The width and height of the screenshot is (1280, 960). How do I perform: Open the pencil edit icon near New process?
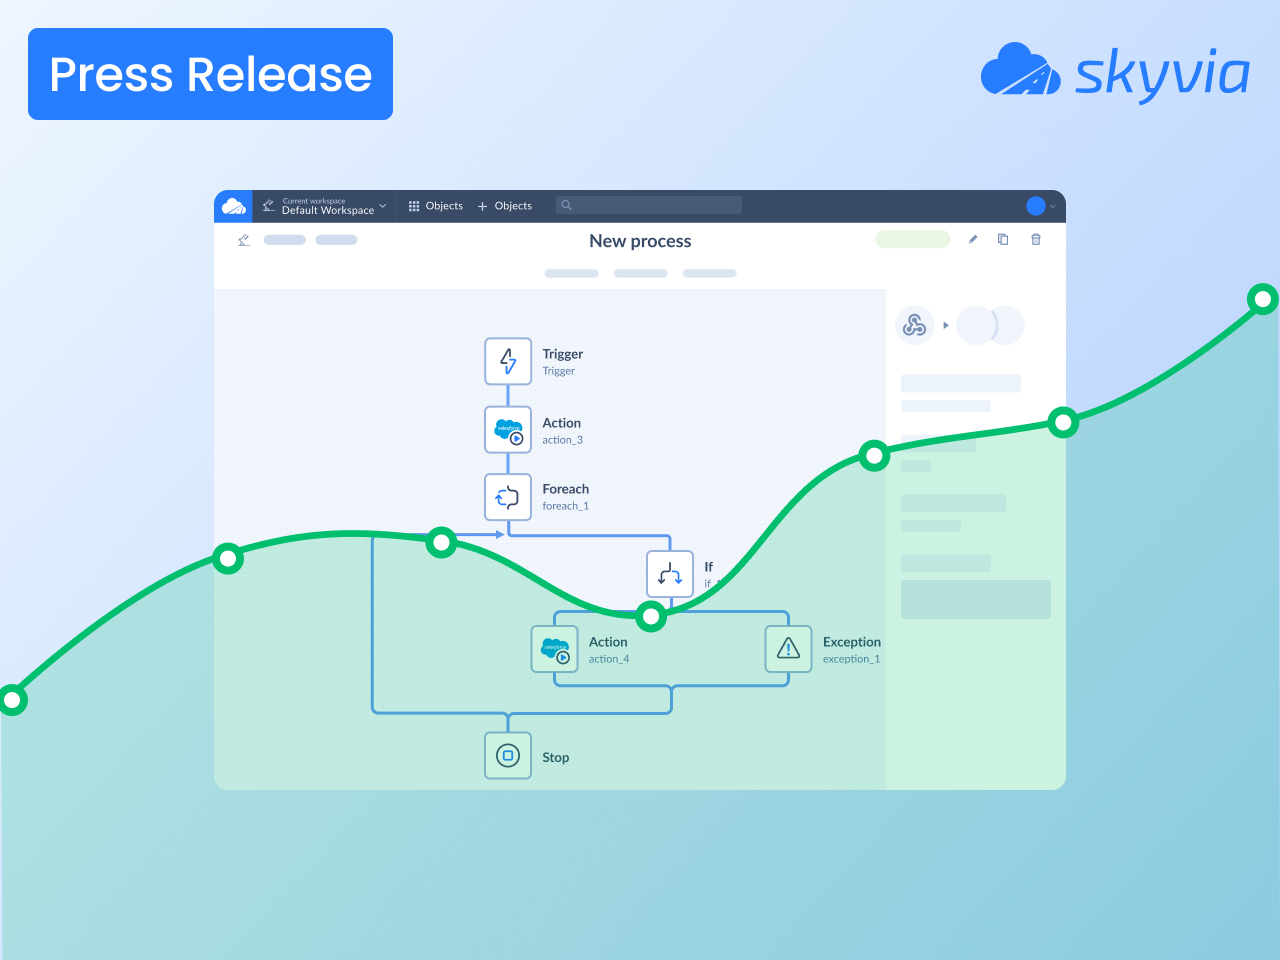tap(972, 239)
